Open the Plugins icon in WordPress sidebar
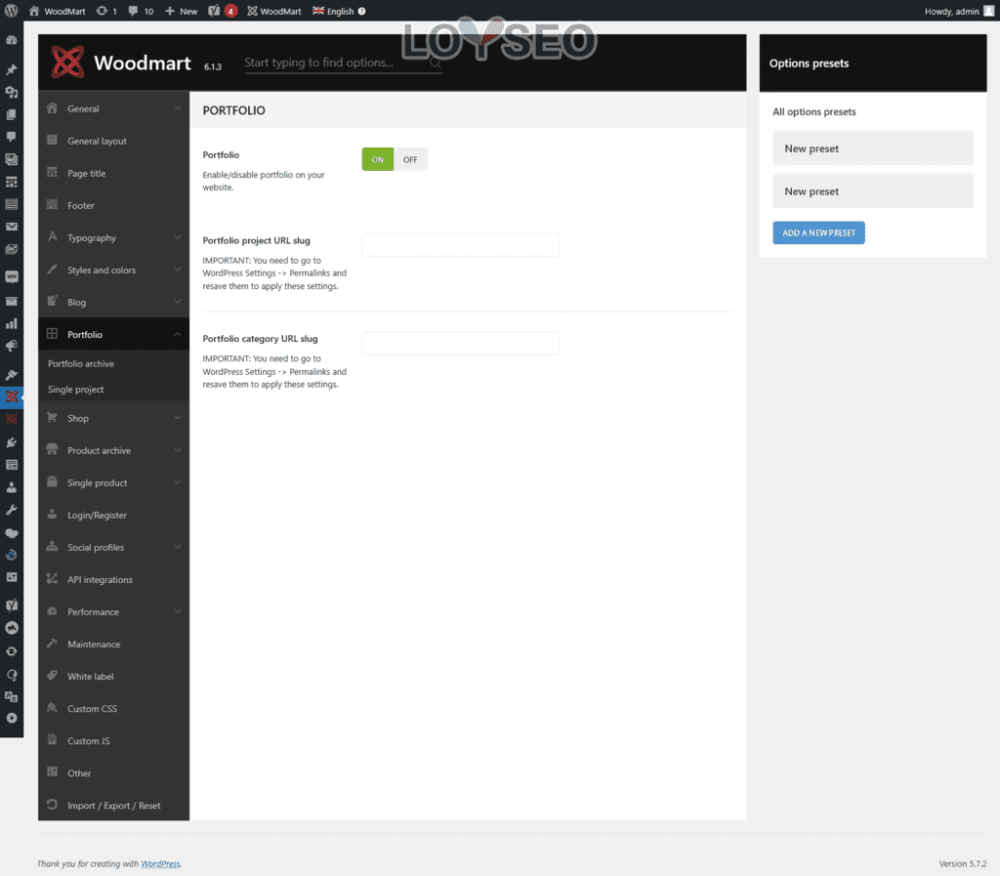This screenshot has height=876, width=1000. click(11, 442)
